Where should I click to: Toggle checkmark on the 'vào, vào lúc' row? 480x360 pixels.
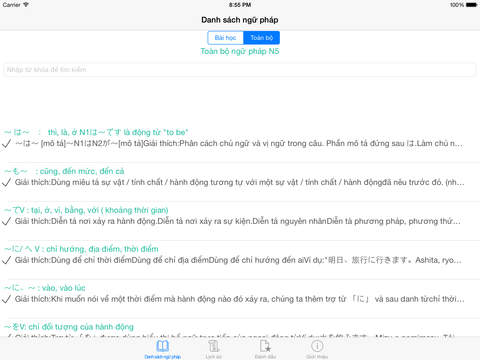coord(7,299)
